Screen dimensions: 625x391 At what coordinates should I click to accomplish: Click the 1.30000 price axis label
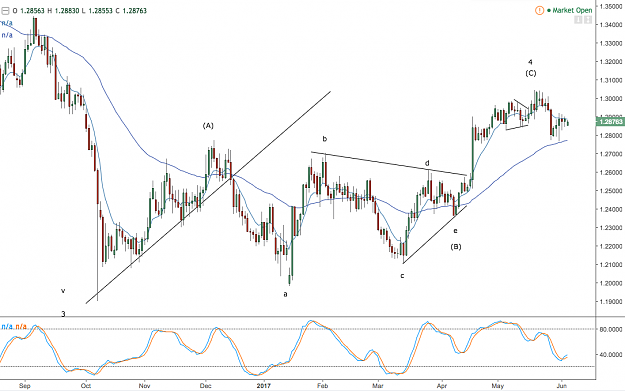coord(611,98)
